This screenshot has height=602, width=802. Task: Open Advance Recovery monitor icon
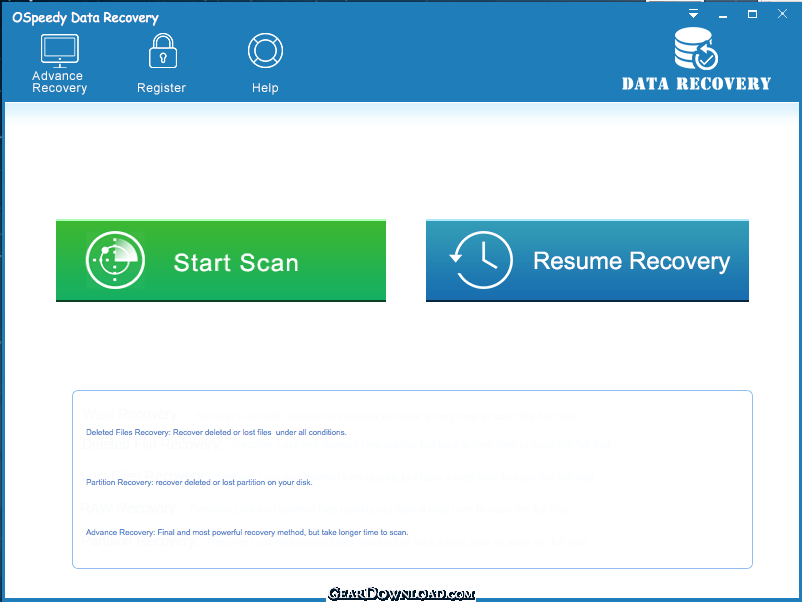[60, 51]
